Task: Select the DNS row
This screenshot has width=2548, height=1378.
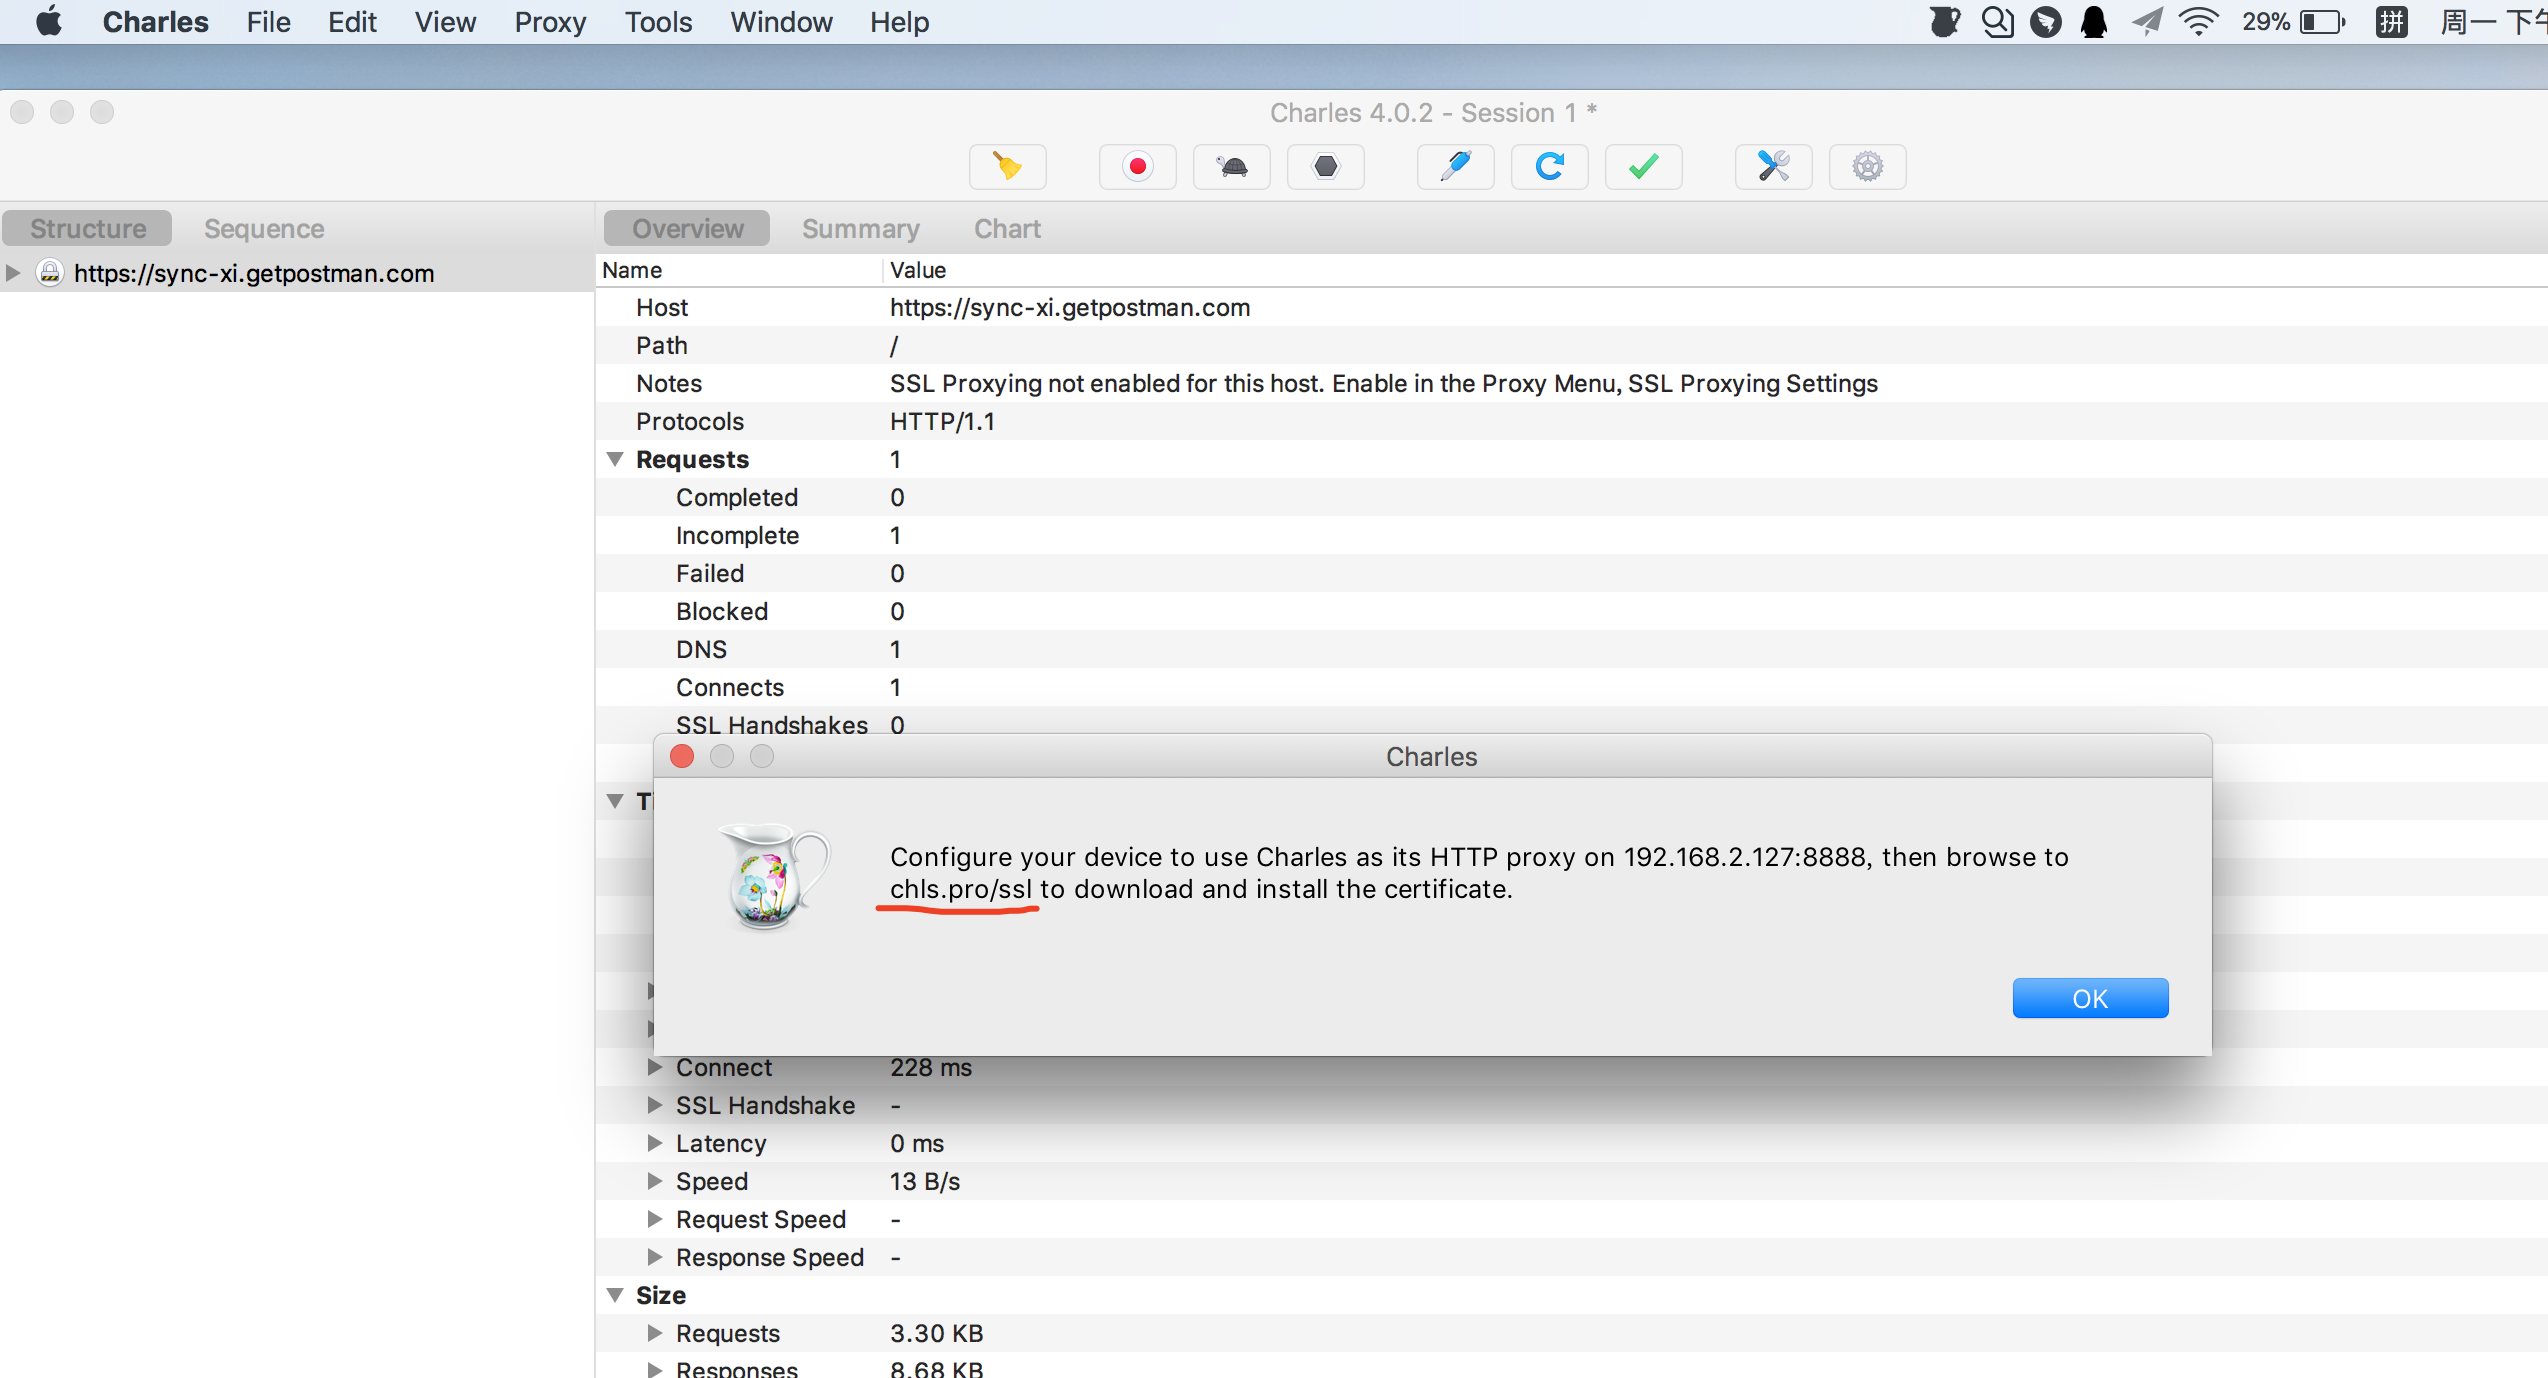Action: pyautogui.click(x=1572, y=650)
